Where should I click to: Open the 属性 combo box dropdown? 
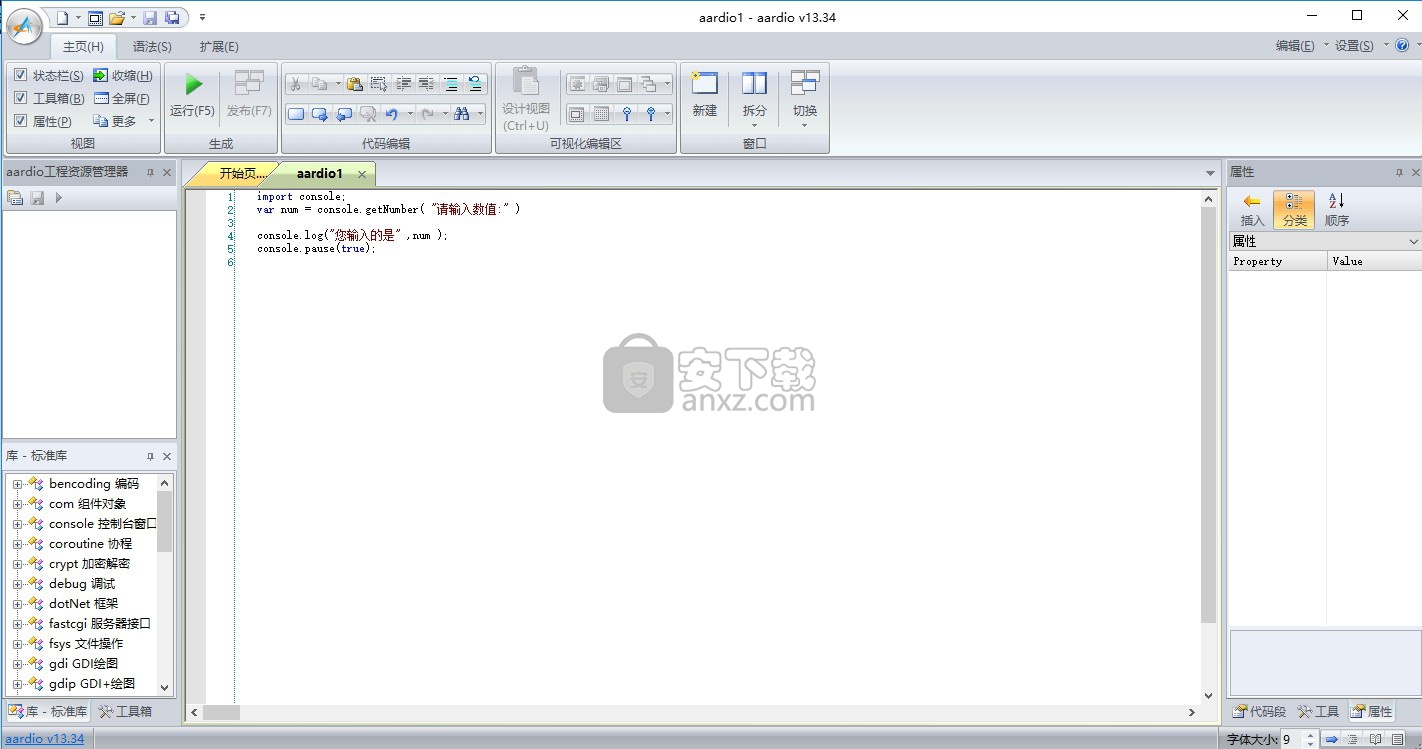(1413, 241)
